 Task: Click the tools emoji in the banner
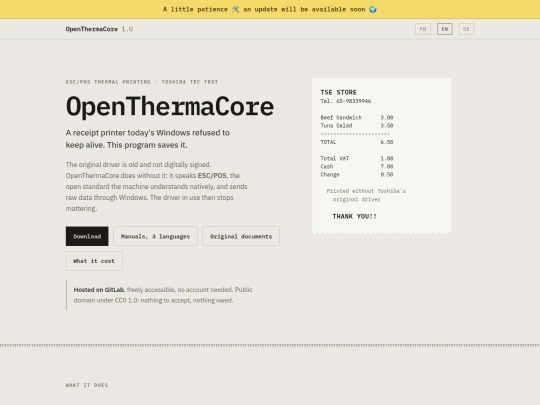click(236, 9)
